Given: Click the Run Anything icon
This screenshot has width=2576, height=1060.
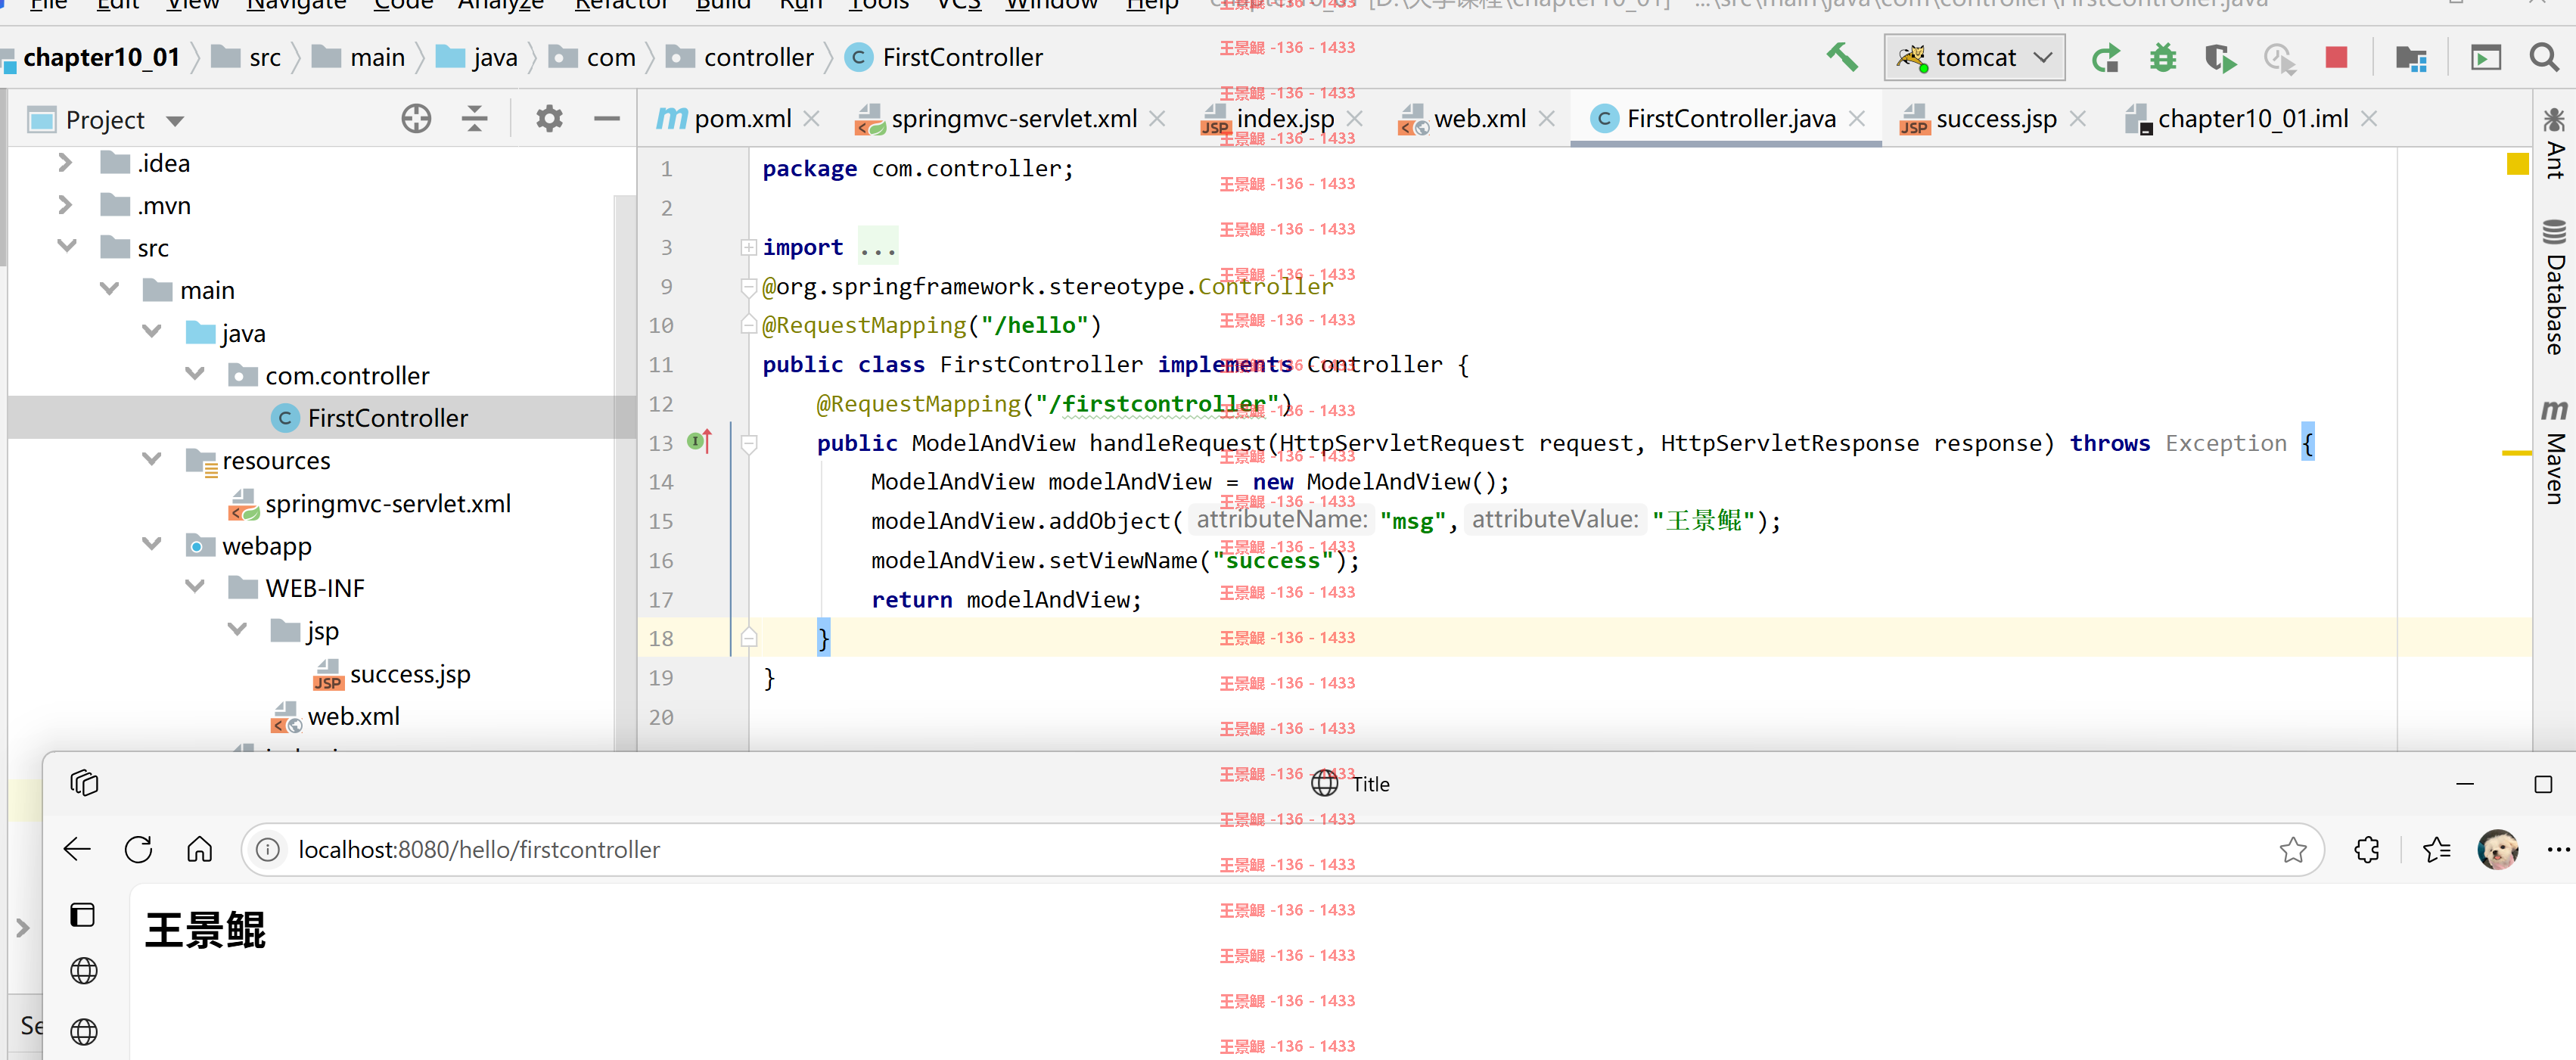Looking at the screenshot, I should 2486,58.
